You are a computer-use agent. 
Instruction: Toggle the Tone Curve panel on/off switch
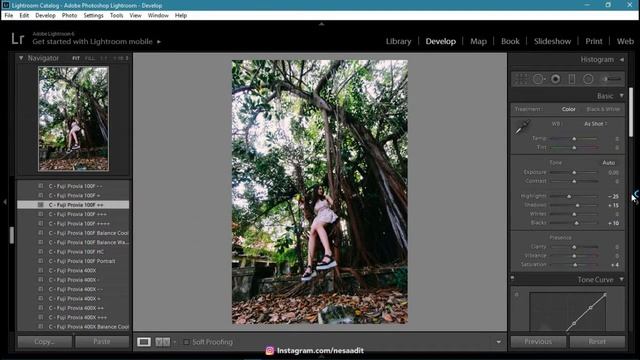point(513,278)
